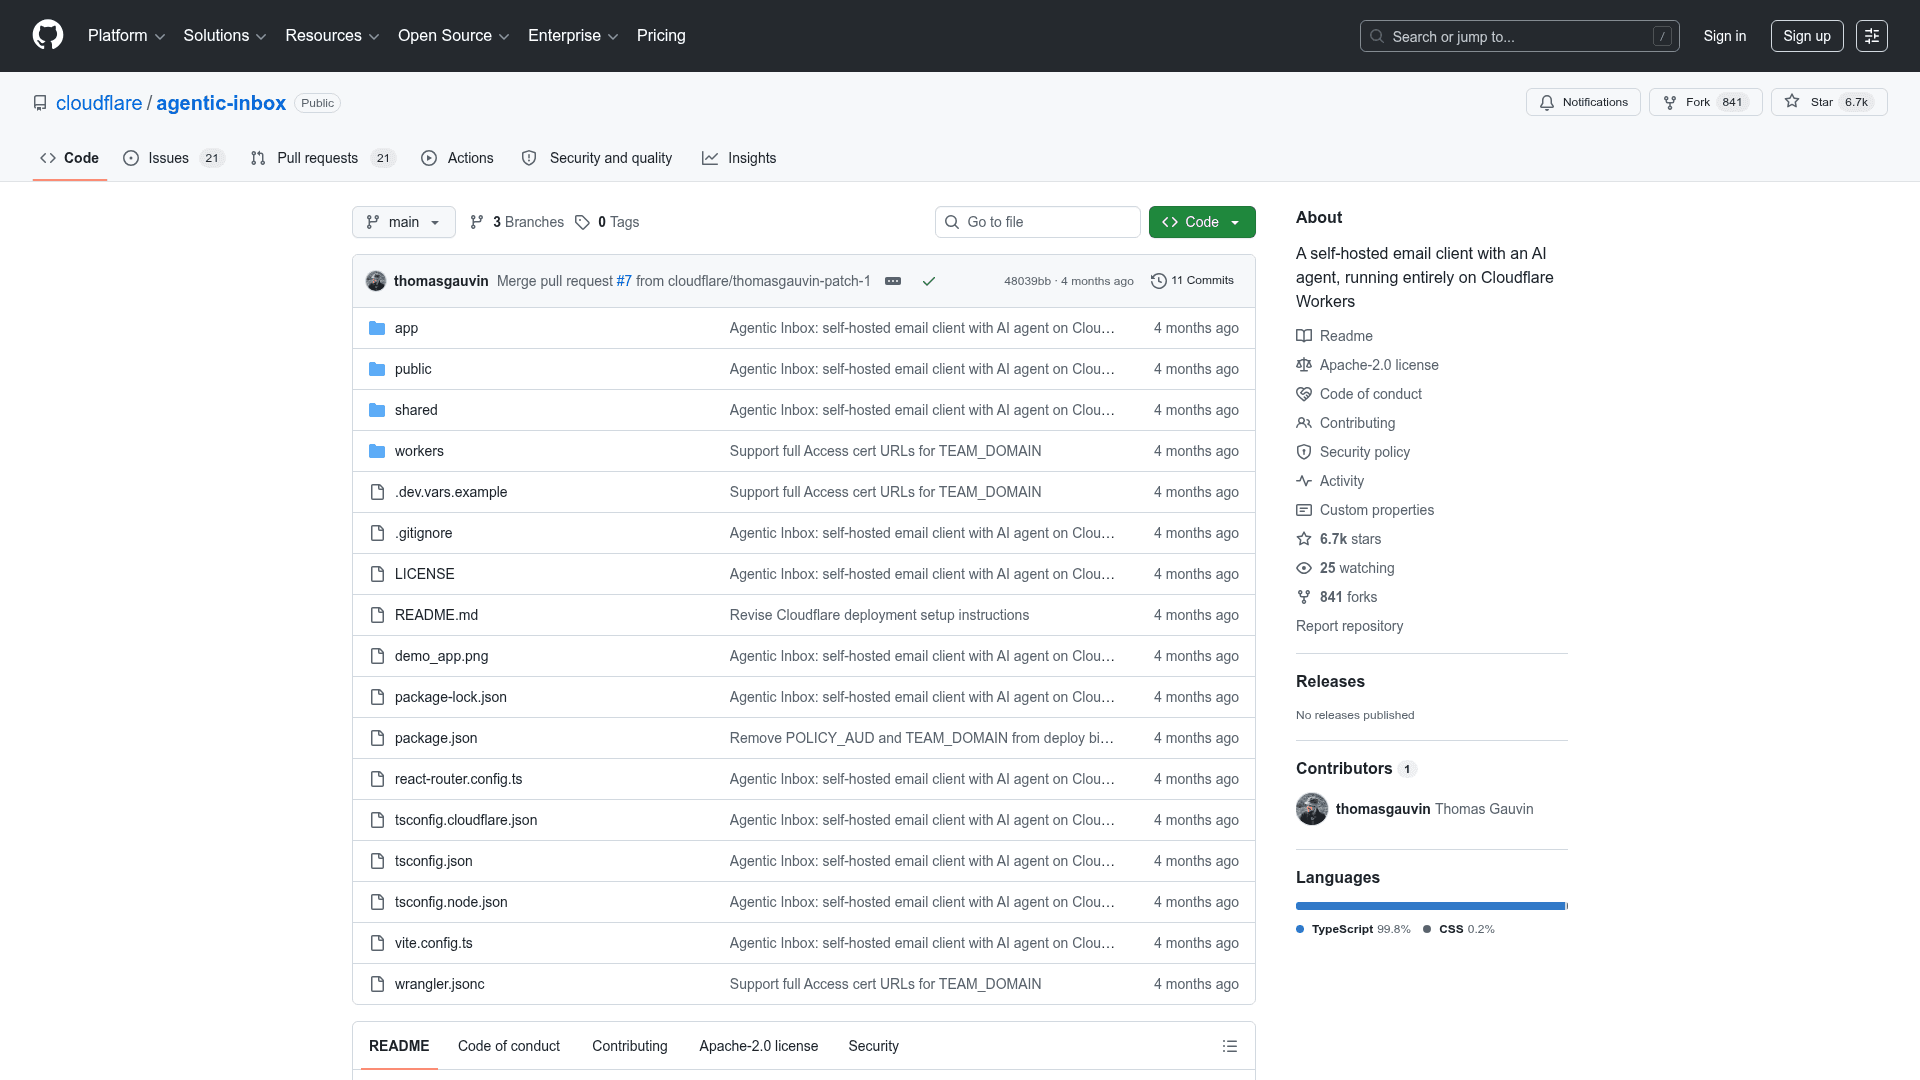The image size is (1920, 1080).
Task: Expand the Resources navigation menu
Action: (332, 36)
